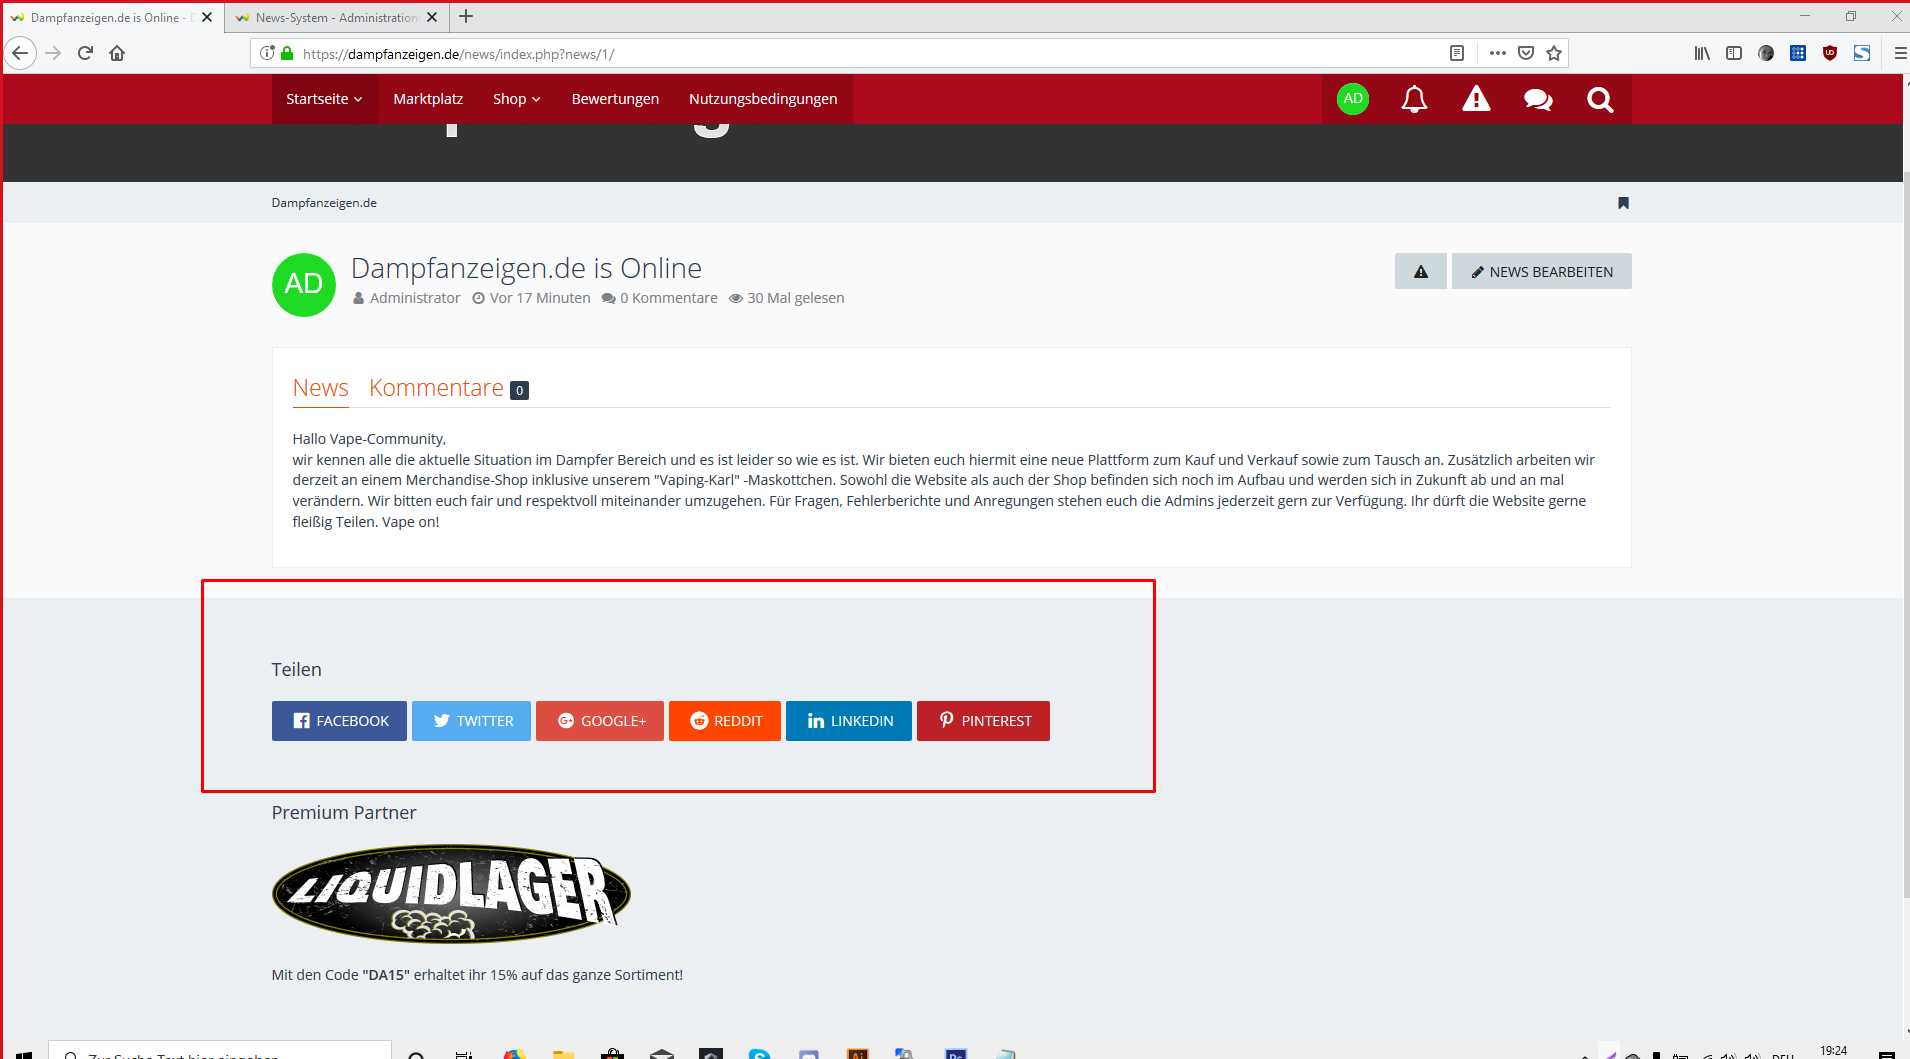Click the breadcrumb bookmark icon

point(1623,203)
